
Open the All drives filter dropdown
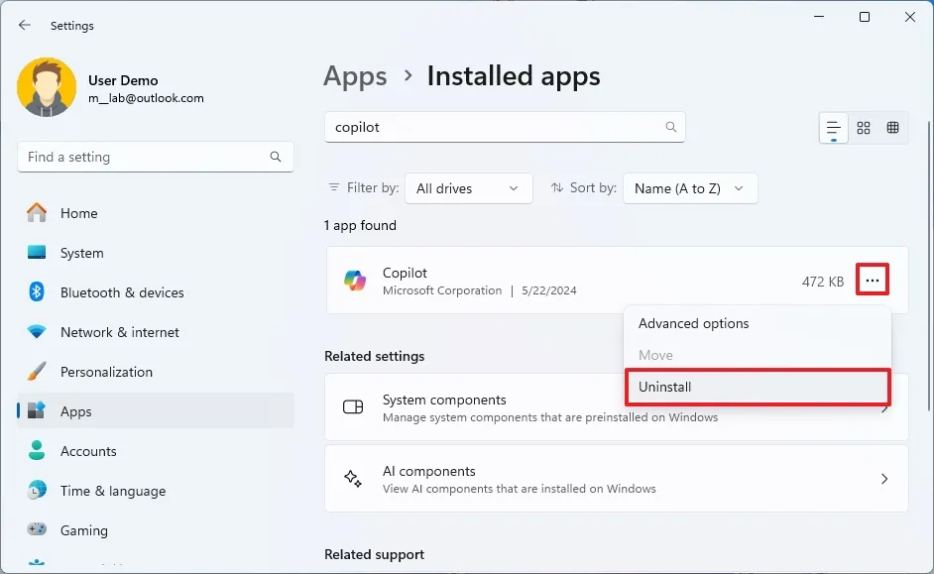(x=468, y=189)
